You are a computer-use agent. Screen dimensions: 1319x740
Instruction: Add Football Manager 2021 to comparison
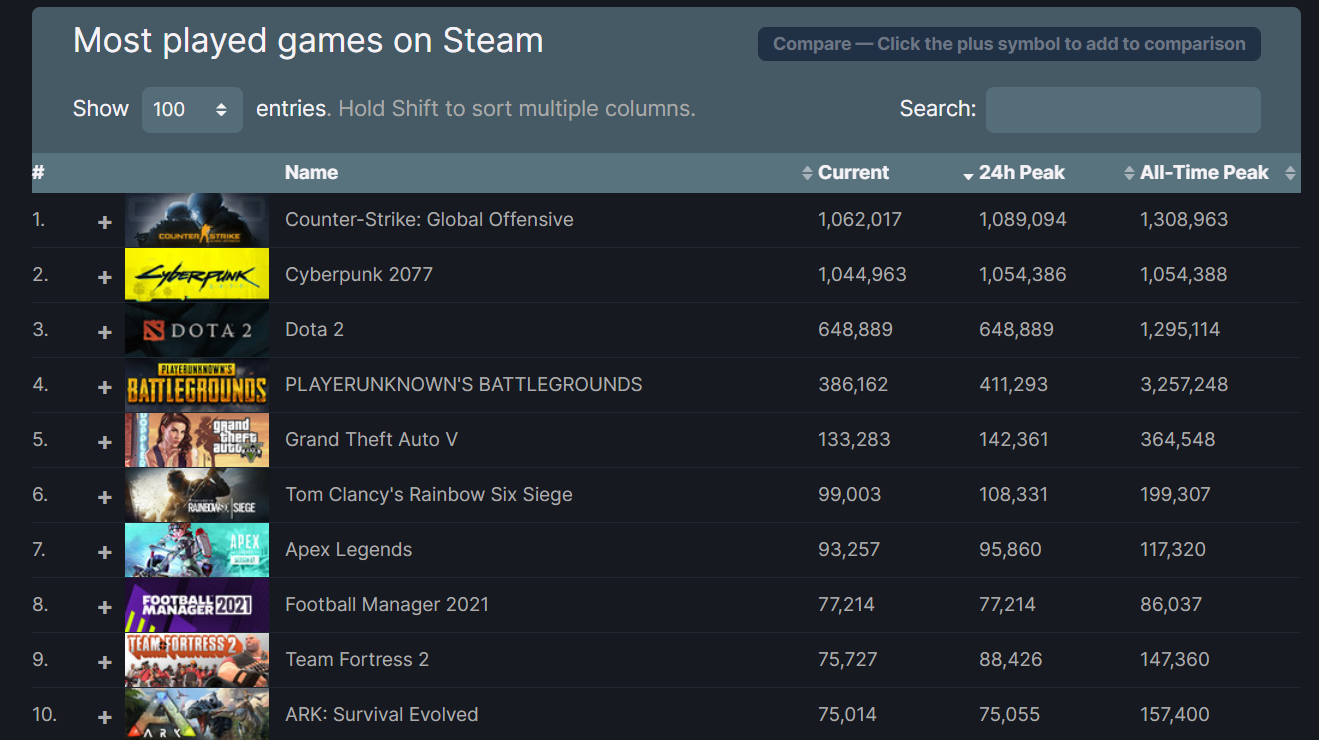pyautogui.click(x=104, y=607)
